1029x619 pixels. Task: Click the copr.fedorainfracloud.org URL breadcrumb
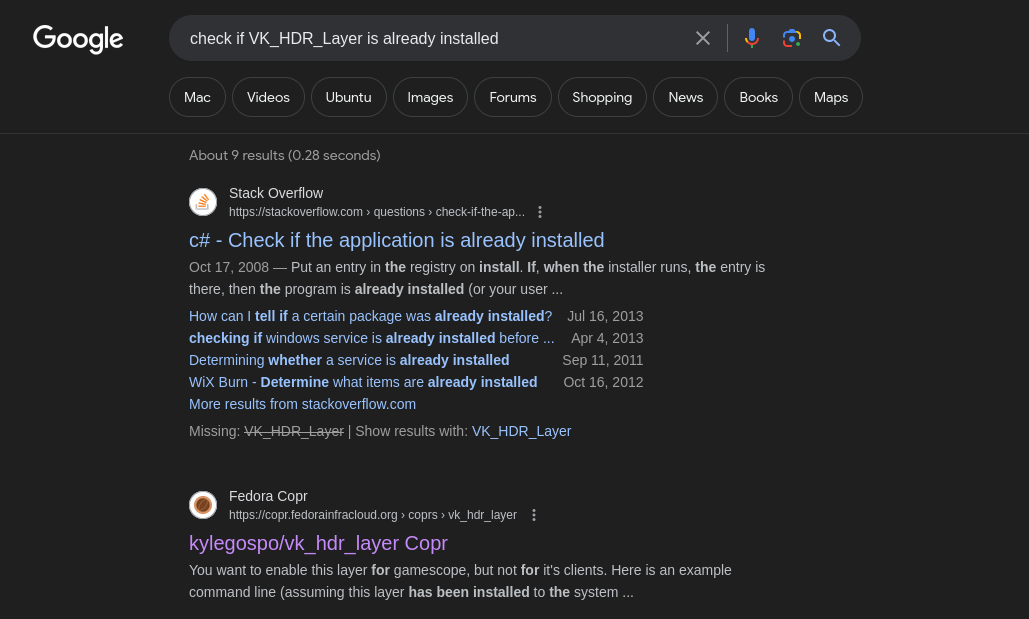(x=373, y=515)
